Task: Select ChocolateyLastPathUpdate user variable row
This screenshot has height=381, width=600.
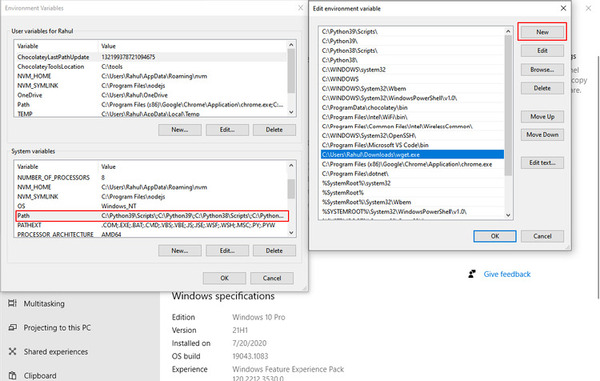Action: [x=151, y=57]
